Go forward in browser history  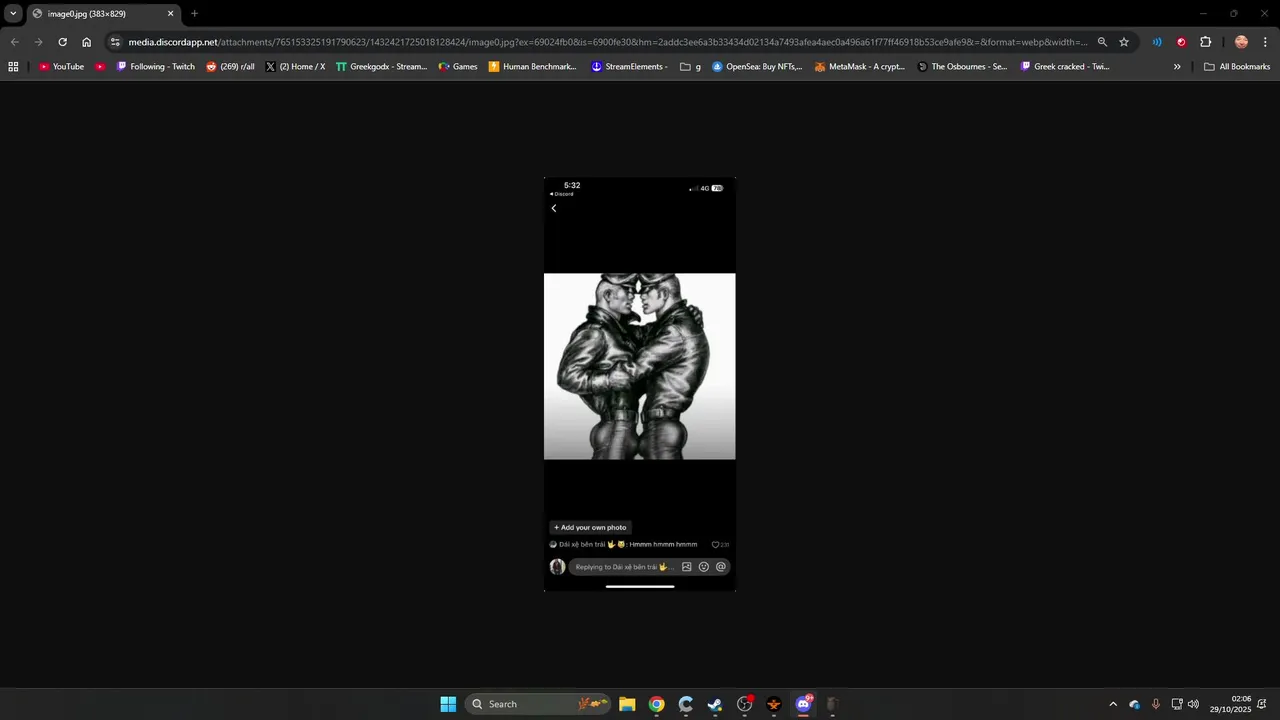(38, 42)
